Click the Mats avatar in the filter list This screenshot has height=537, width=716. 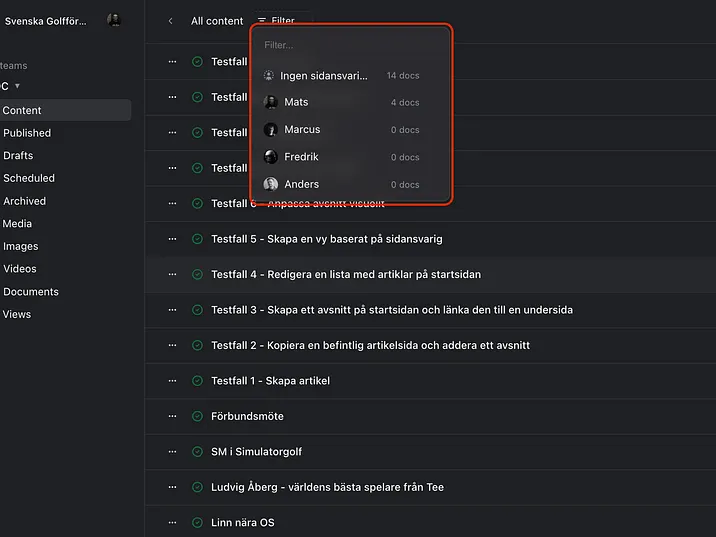click(x=270, y=102)
